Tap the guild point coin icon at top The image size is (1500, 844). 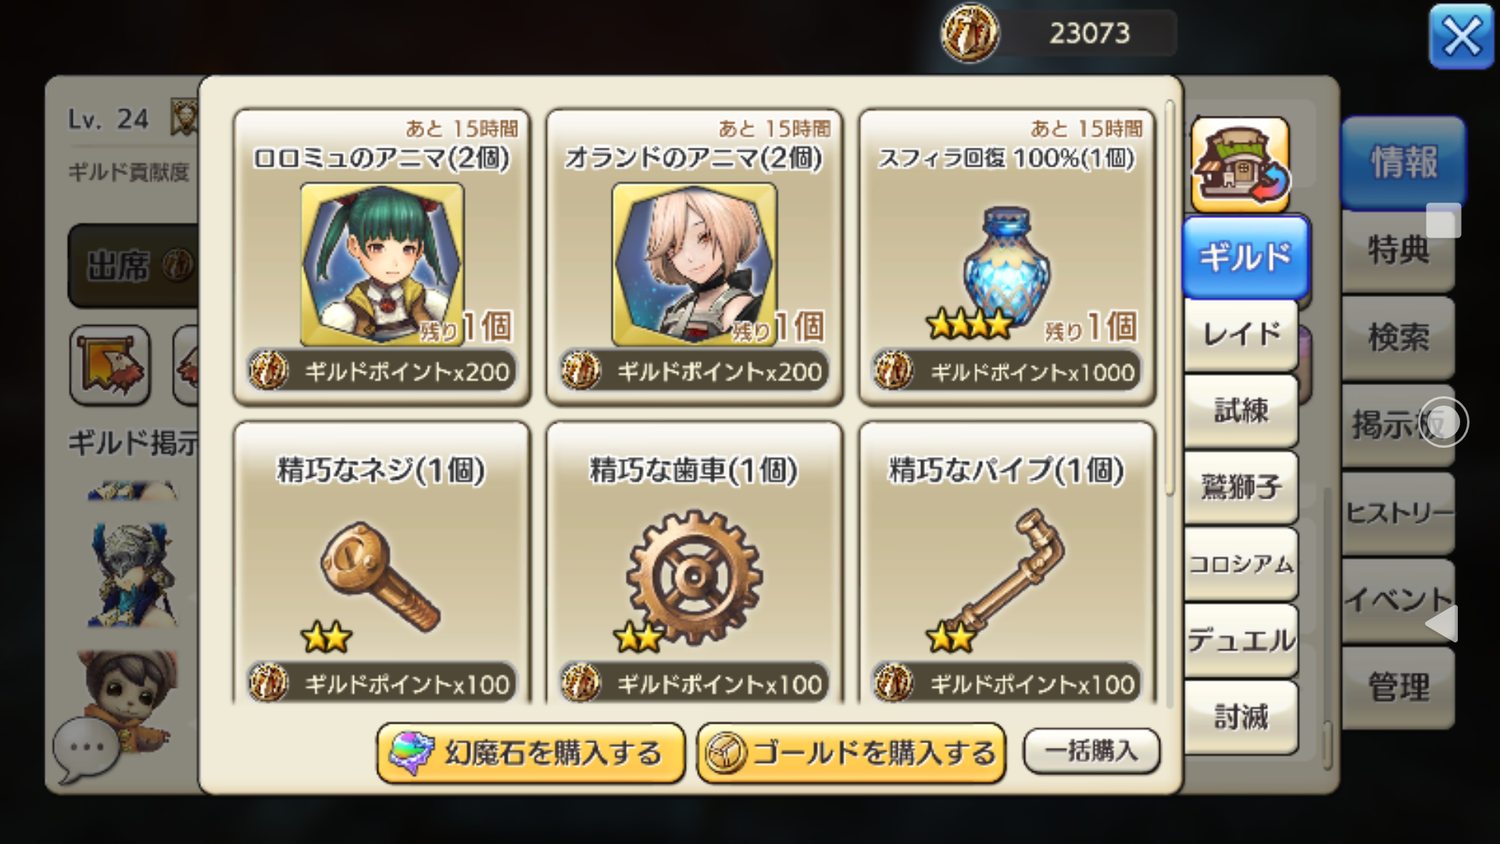[x=969, y=33]
